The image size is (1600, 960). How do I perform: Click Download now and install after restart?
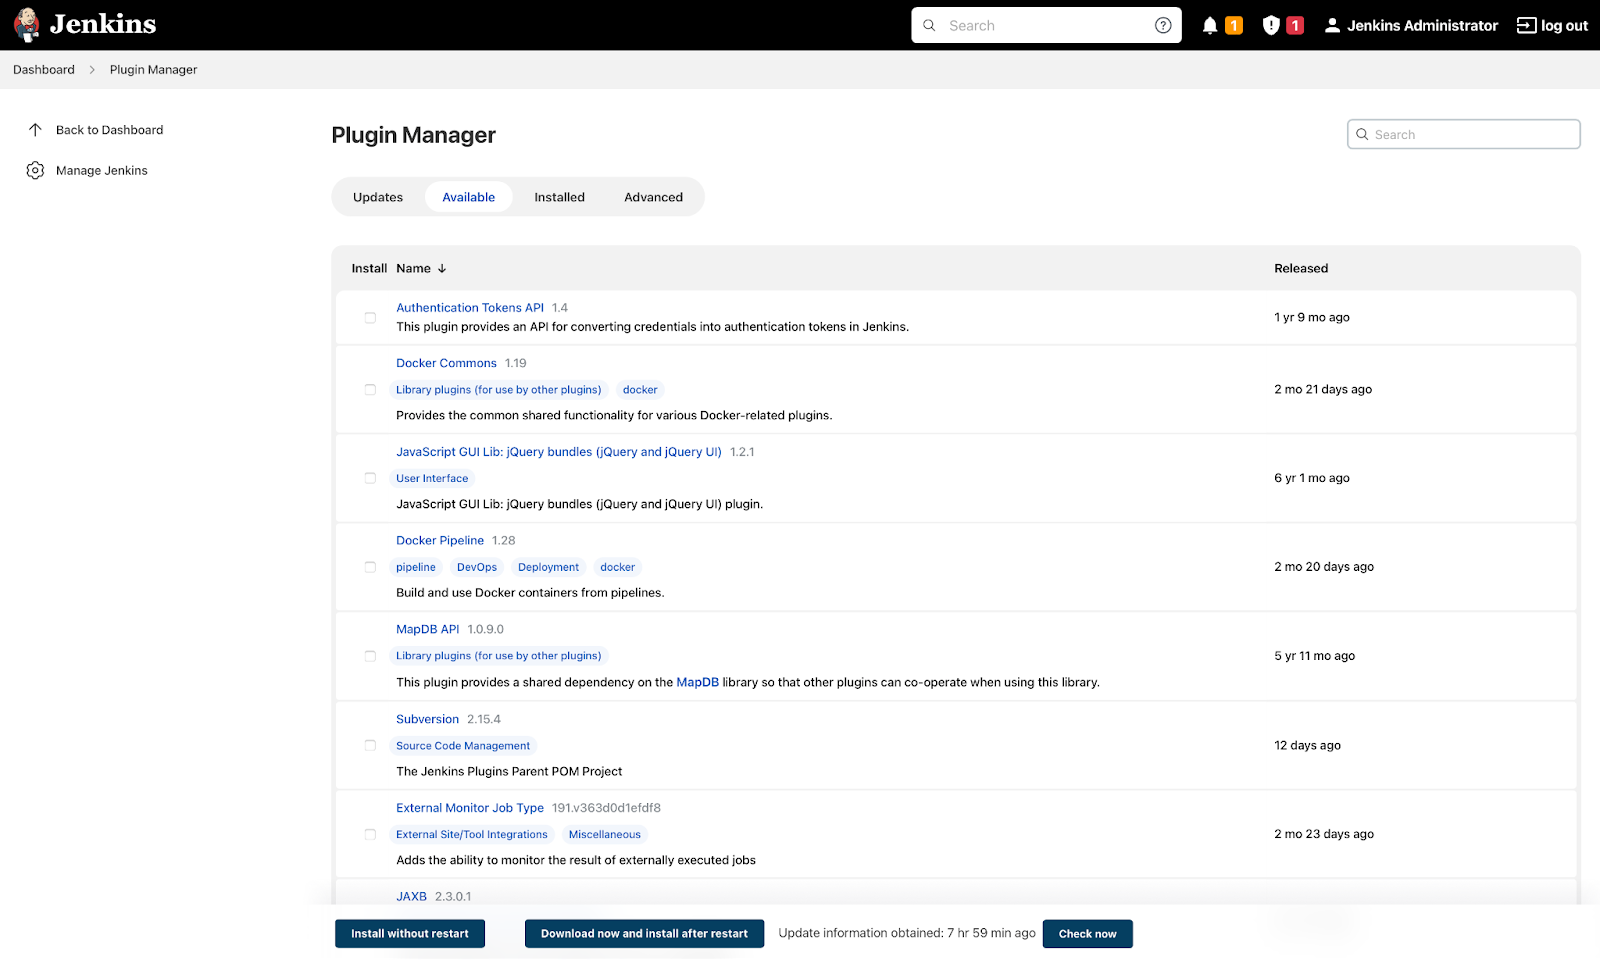pyautogui.click(x=644, y=934)
